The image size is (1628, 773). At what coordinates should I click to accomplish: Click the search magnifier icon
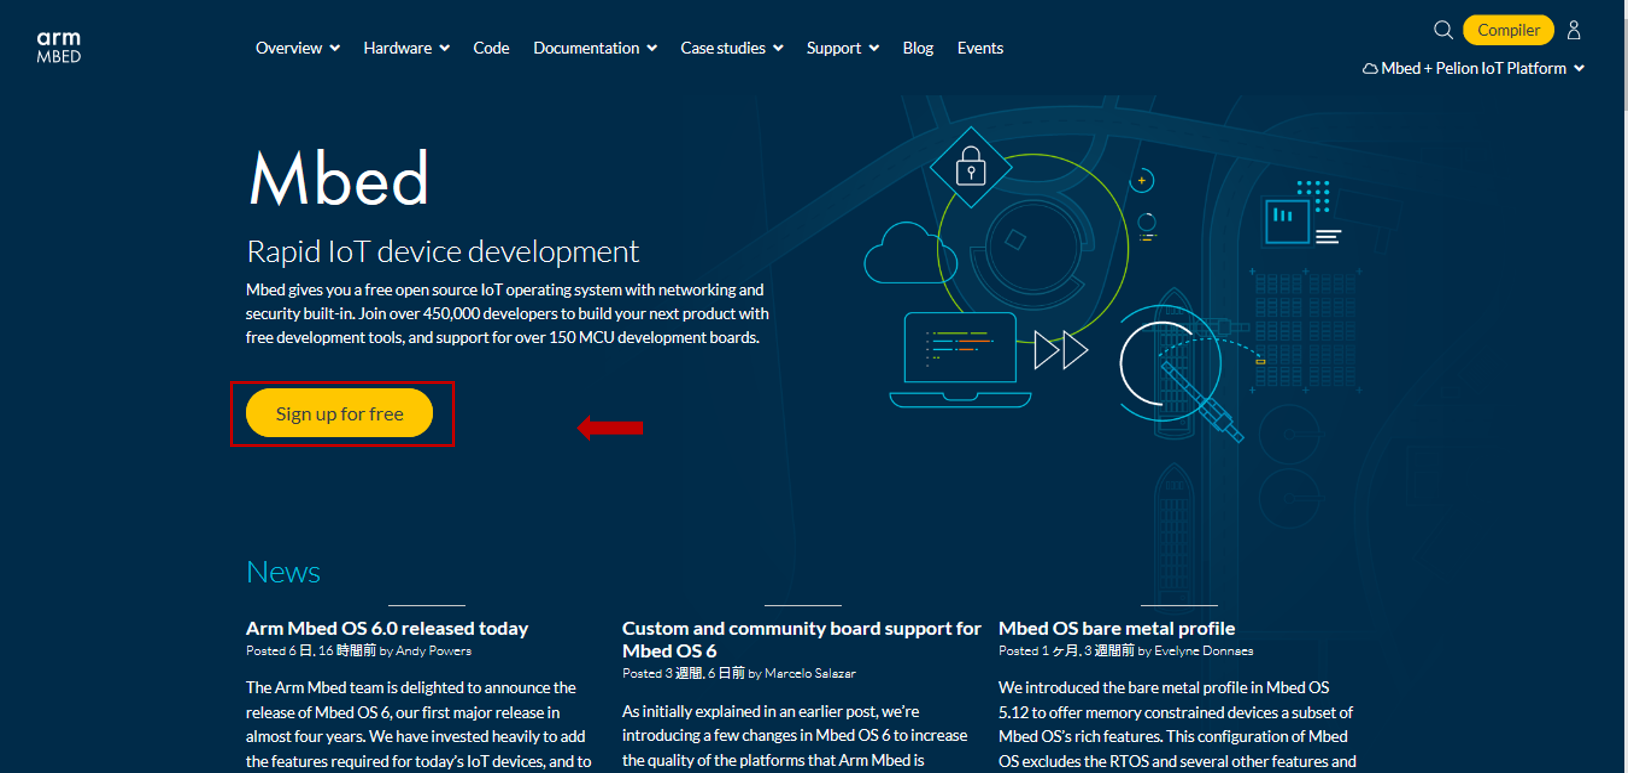1442,30
